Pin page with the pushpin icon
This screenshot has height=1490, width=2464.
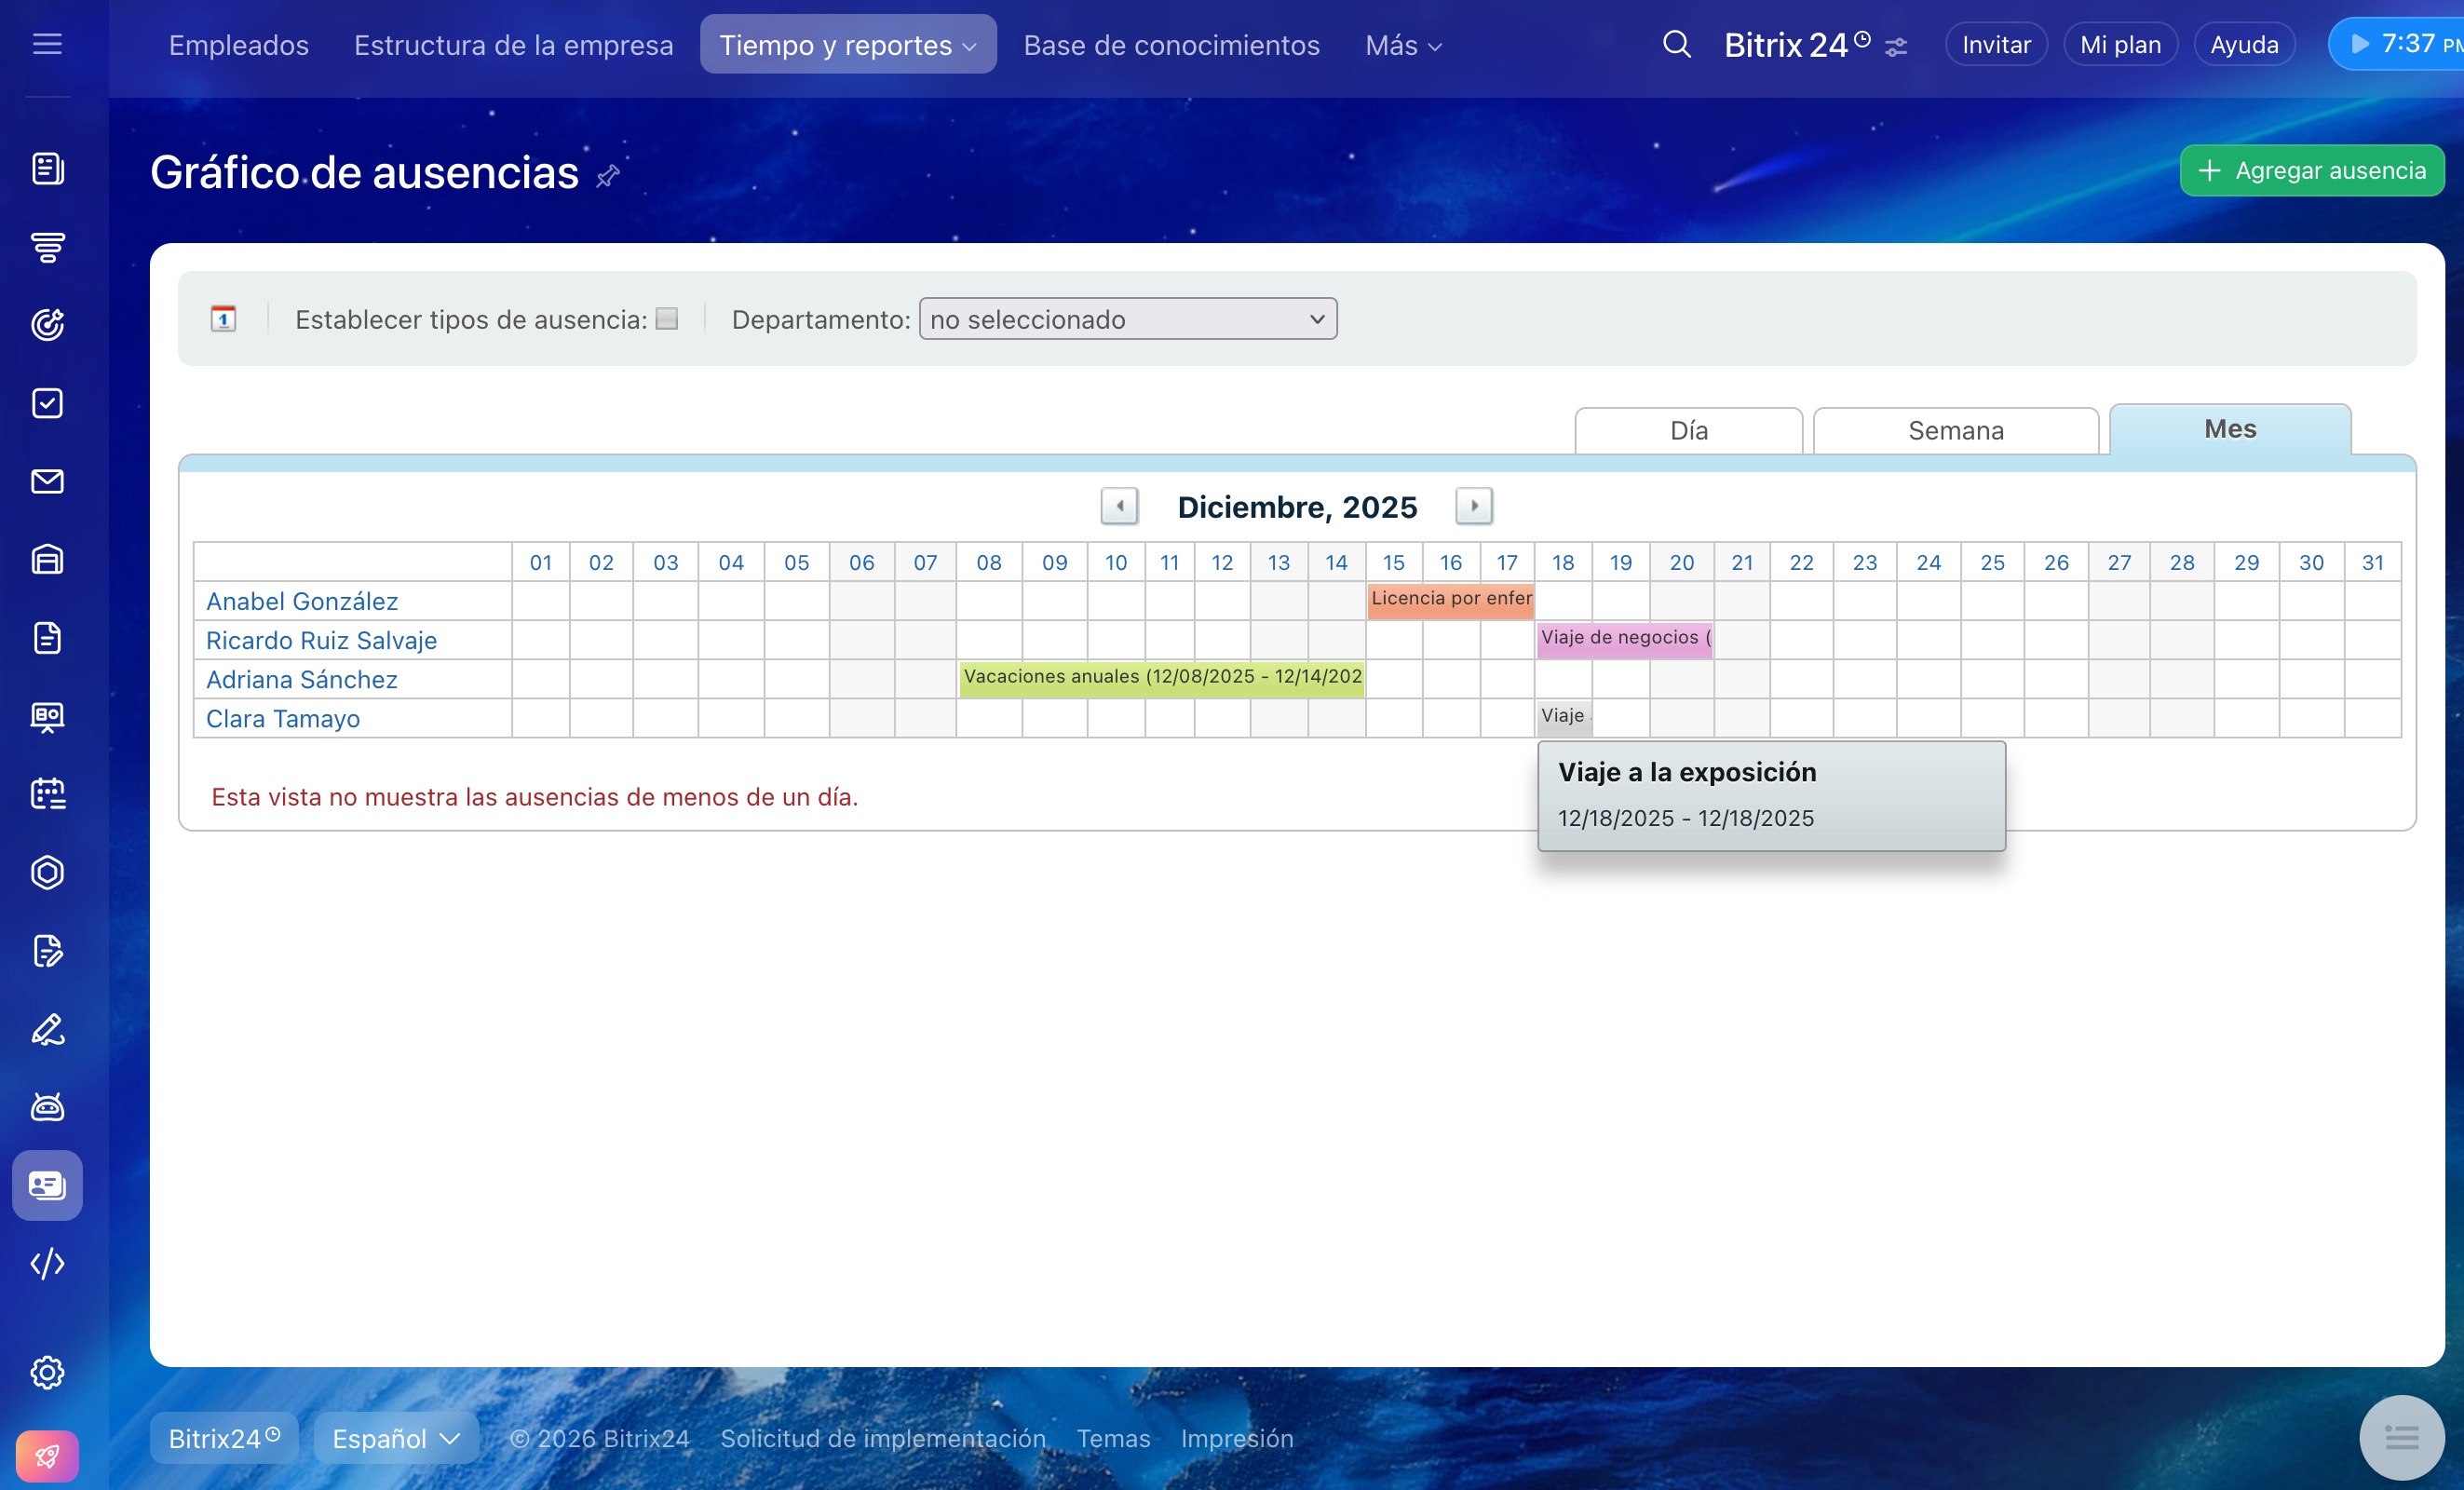[608, 177]
